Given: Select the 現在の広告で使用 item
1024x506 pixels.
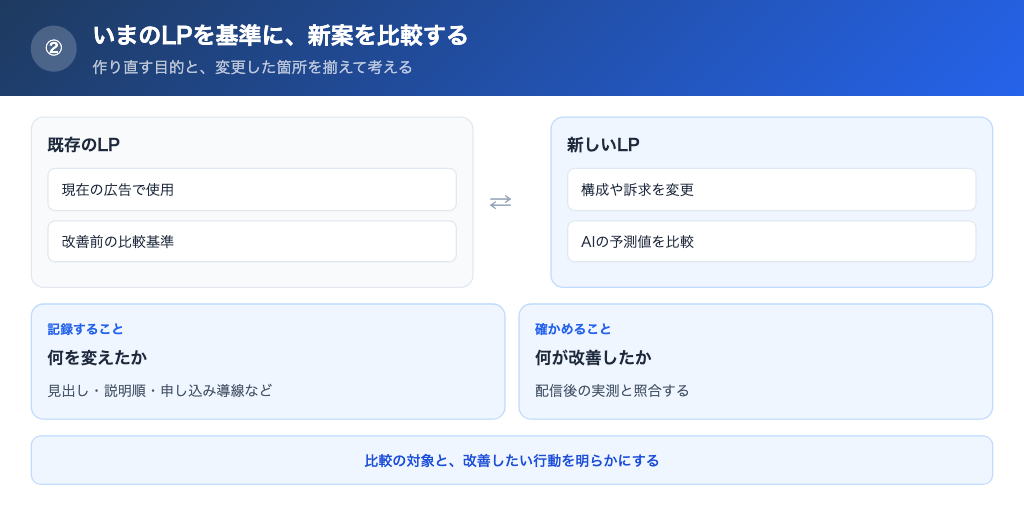Looking at the screenshot, I should click(x=252, y=190).
